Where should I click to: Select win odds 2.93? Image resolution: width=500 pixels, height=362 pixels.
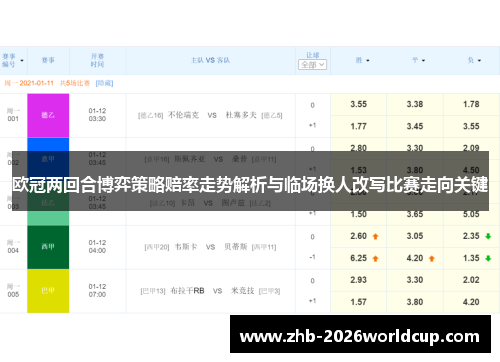pos(359,280)
